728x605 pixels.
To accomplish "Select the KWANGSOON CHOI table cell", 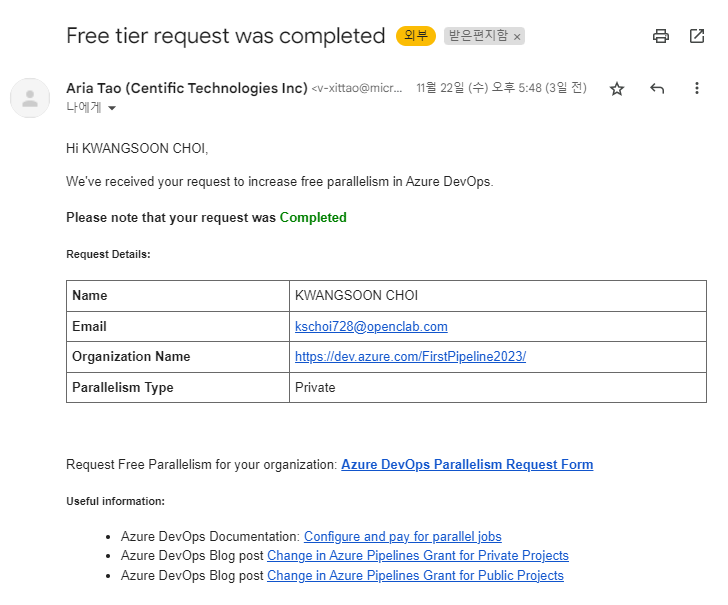I will tap(498, 296).
